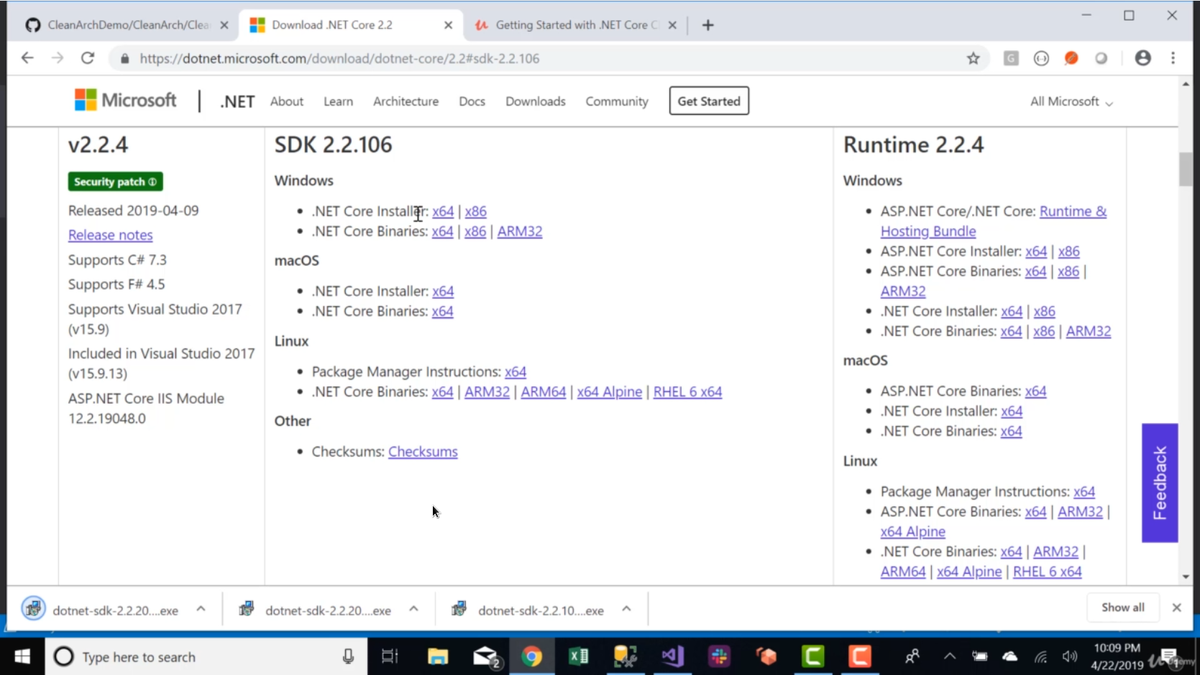The width and height of the screenshot is (1200, 675).
Task: Click the Feedback side button
Action: tap(1160, 483)
